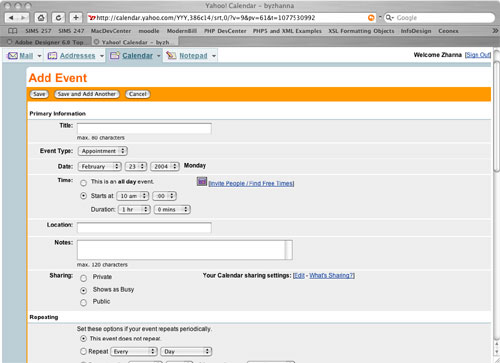
Task: Click the Save button
Action: click(39, 94)
